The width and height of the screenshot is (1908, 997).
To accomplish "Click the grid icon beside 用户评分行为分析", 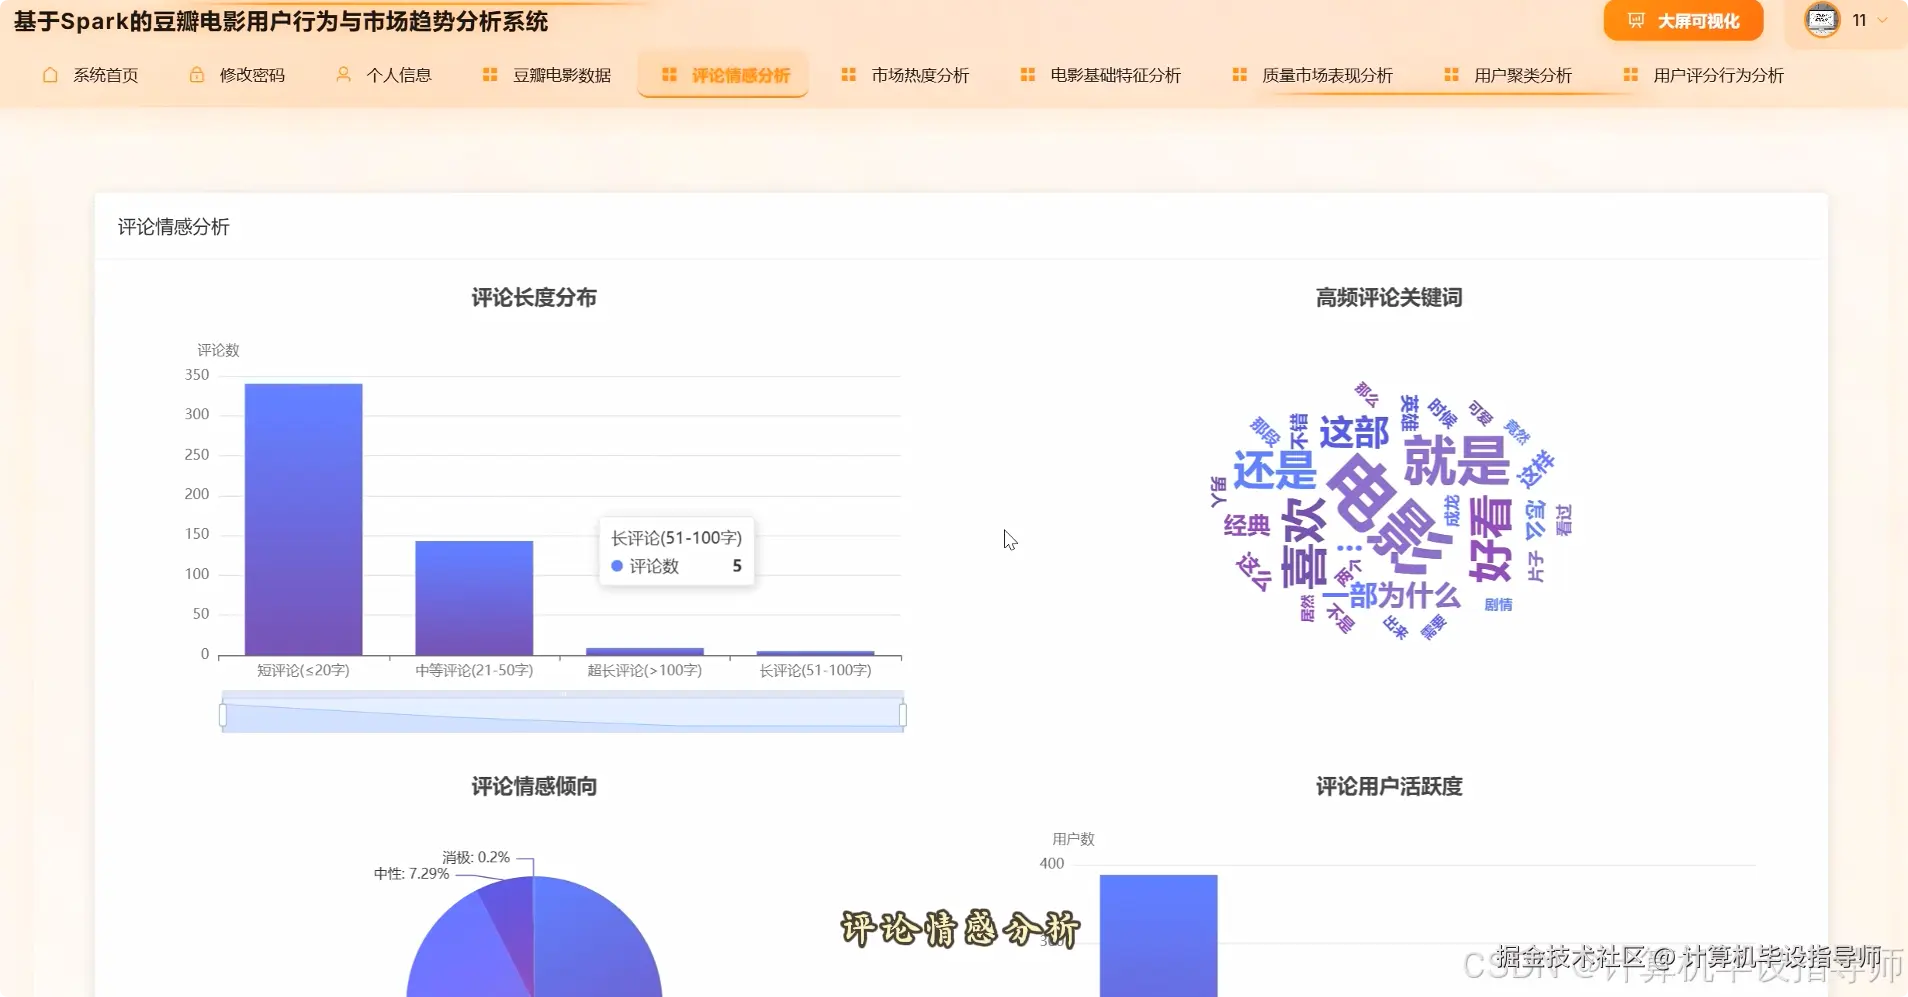I will tap(1630, 75).
